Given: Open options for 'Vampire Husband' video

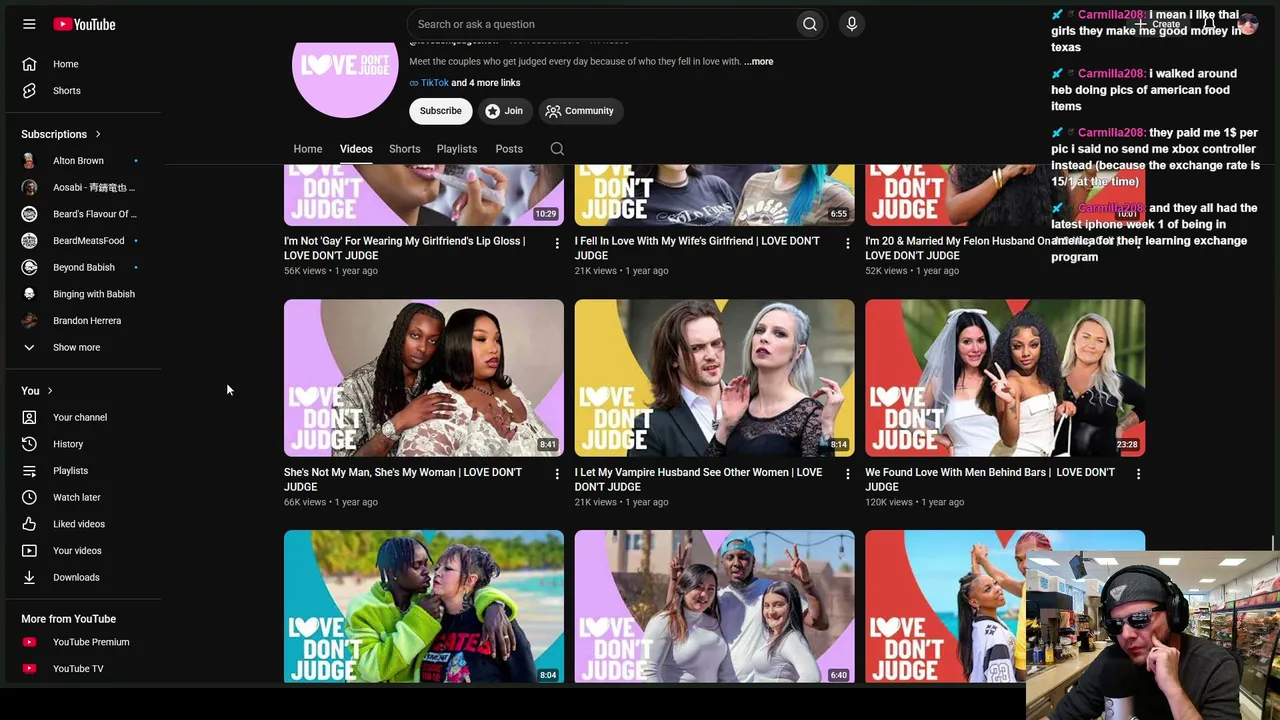Looking at the screenshot, I should click(848, 474).
